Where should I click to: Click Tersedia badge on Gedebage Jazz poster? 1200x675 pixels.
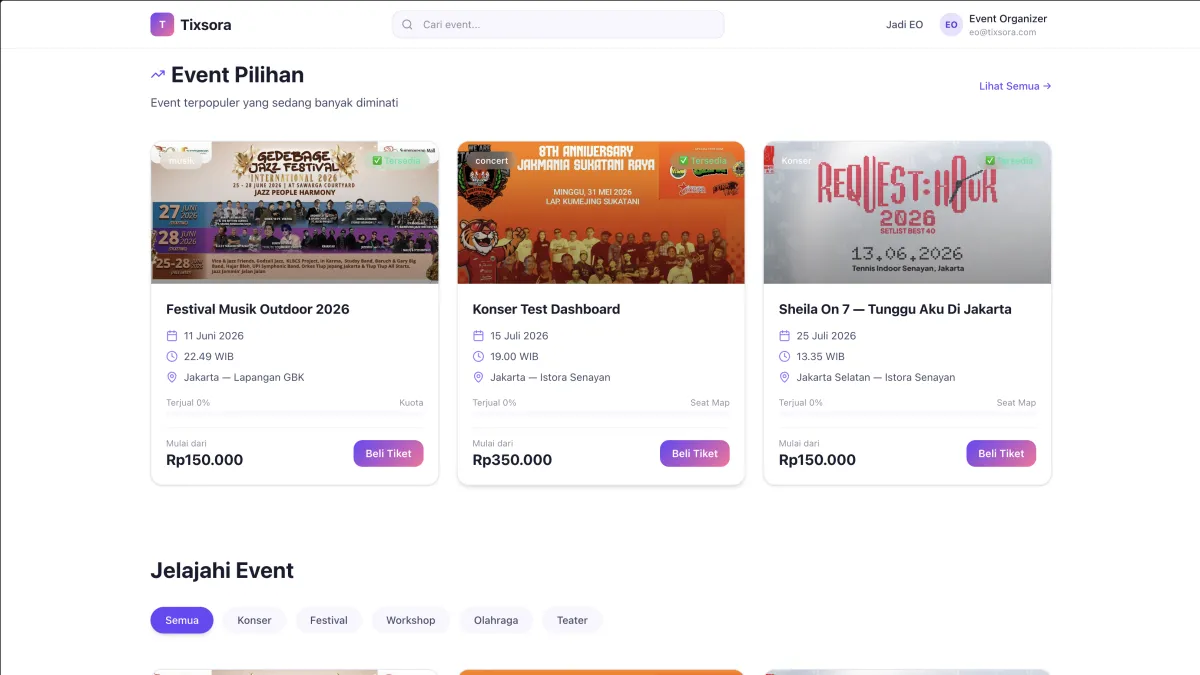coord(397,160)
